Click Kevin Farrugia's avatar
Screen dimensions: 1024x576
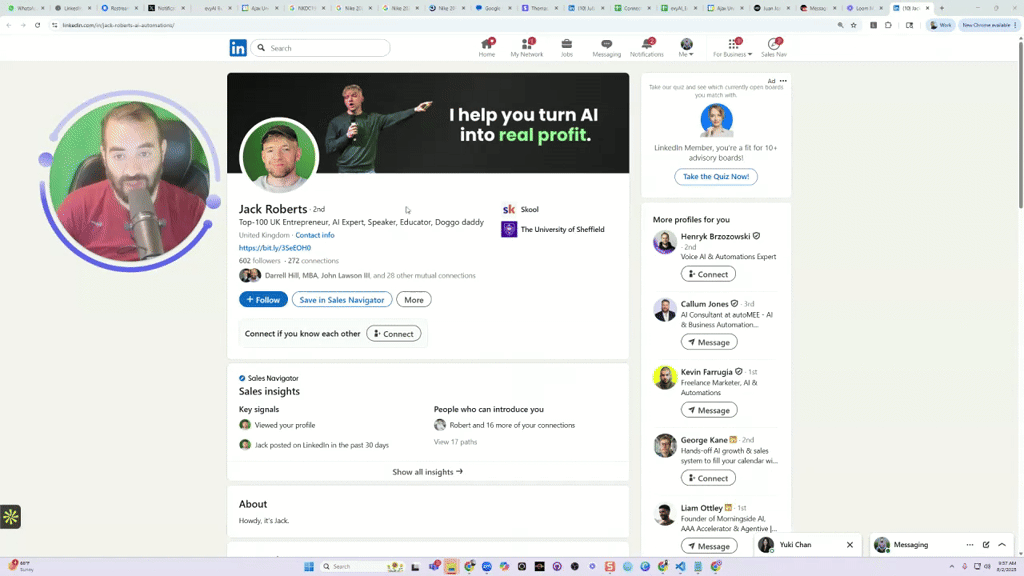click(x=665, y=377)
